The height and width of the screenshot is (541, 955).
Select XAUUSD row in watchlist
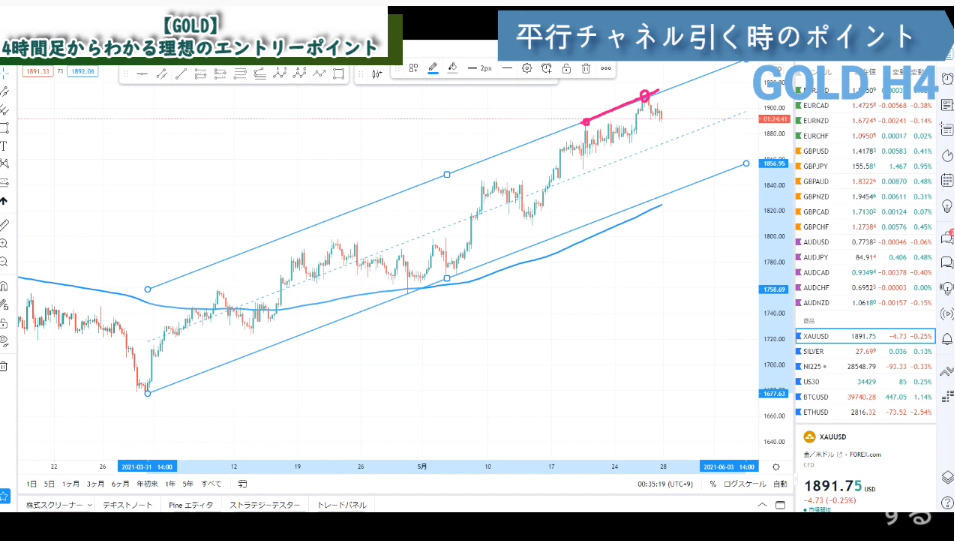point(865,336)
